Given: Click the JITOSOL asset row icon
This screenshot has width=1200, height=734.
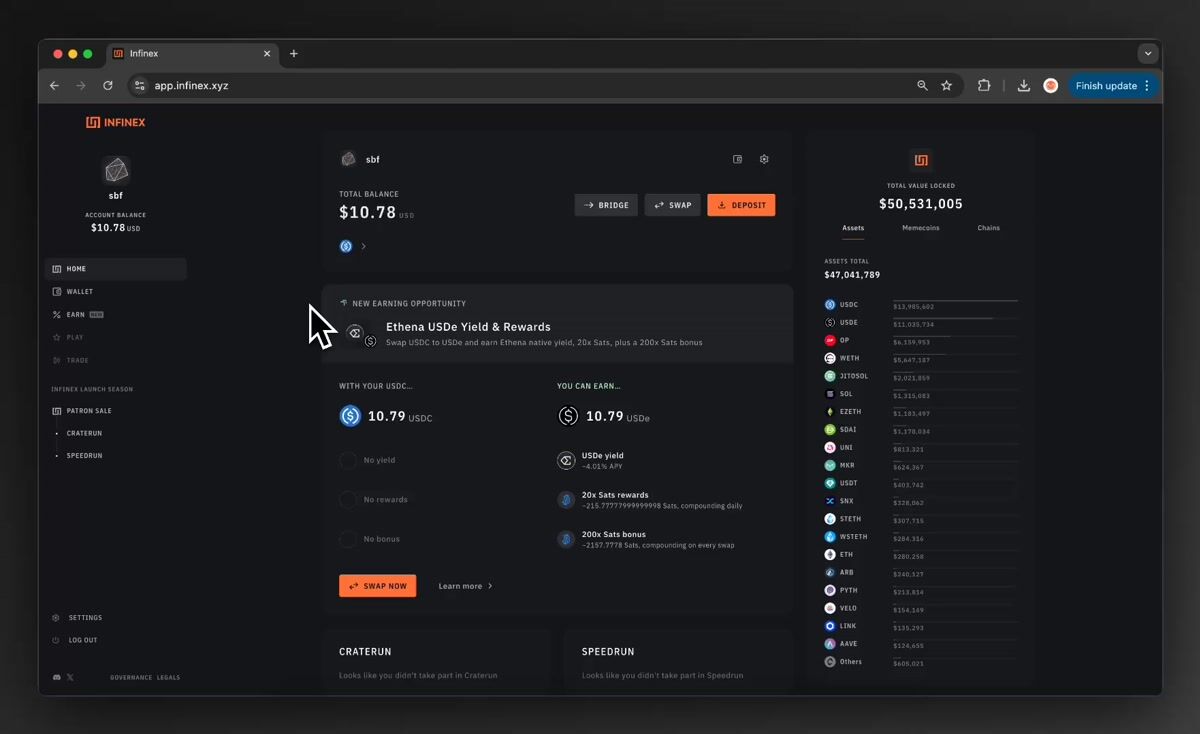Looking at the screenshot, I should 830,376.
